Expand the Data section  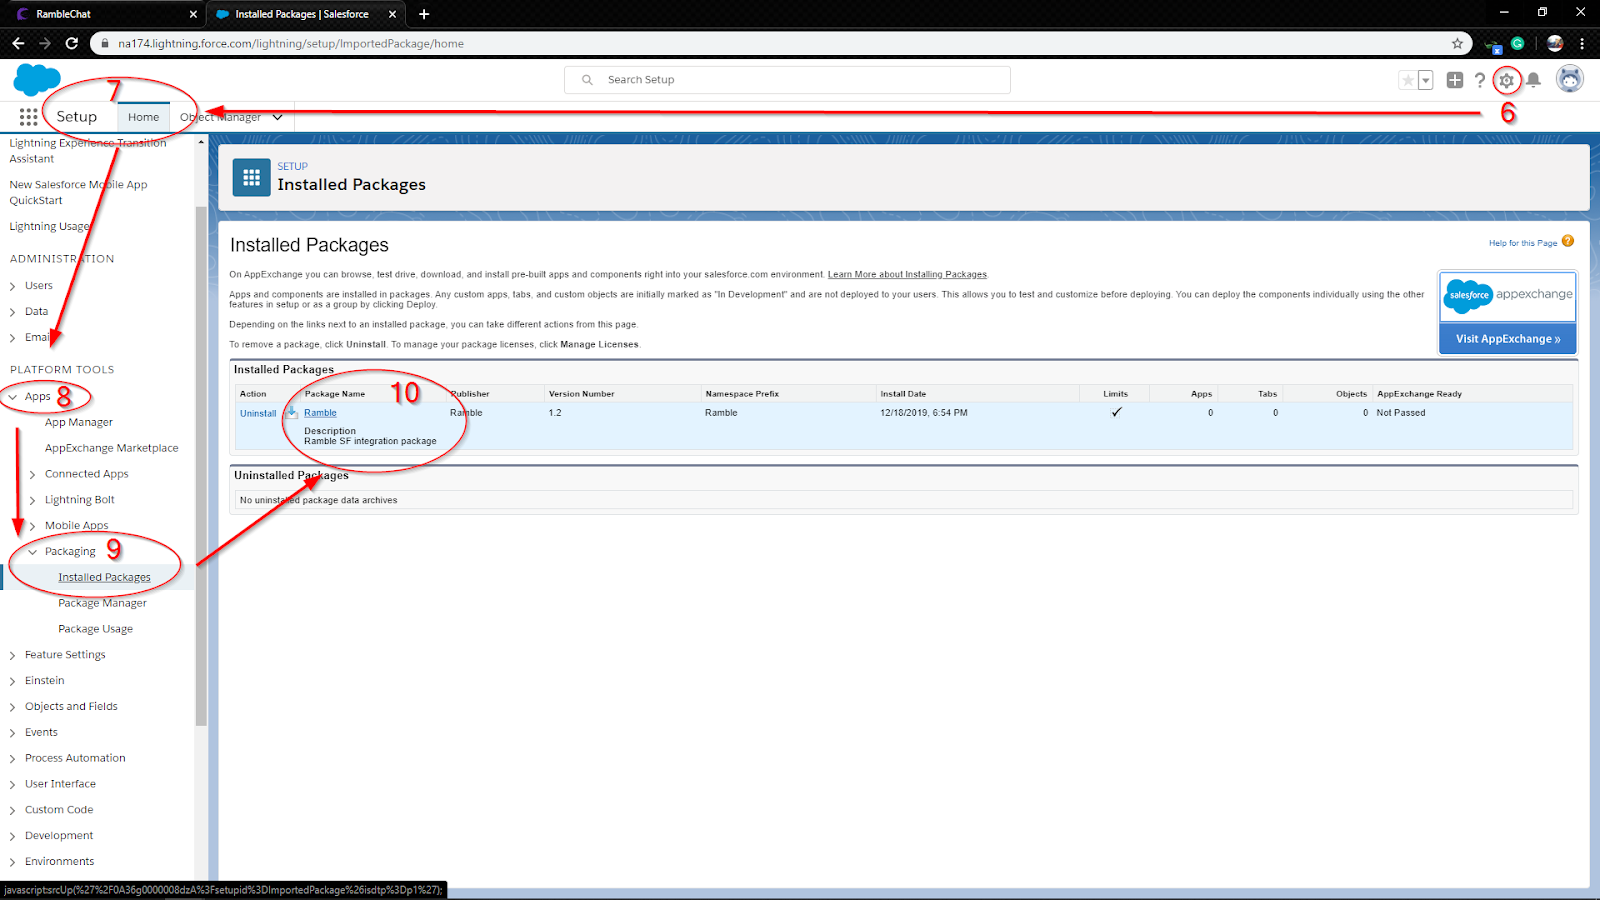pos(12,312)
